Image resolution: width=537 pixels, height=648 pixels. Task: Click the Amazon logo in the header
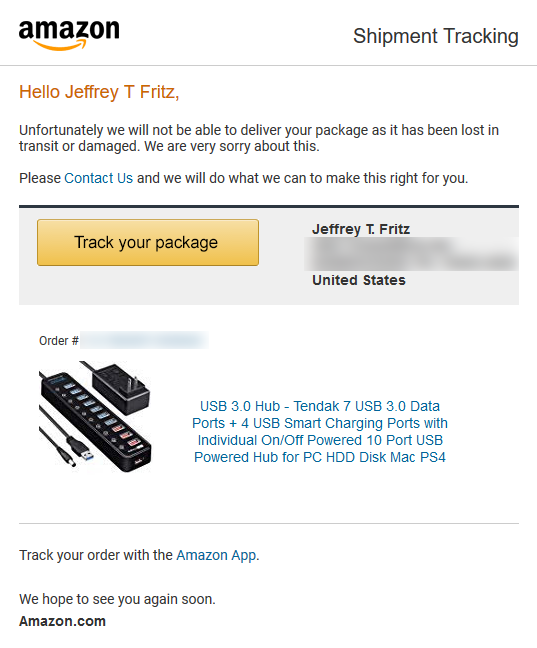click(x=69, y=35)
